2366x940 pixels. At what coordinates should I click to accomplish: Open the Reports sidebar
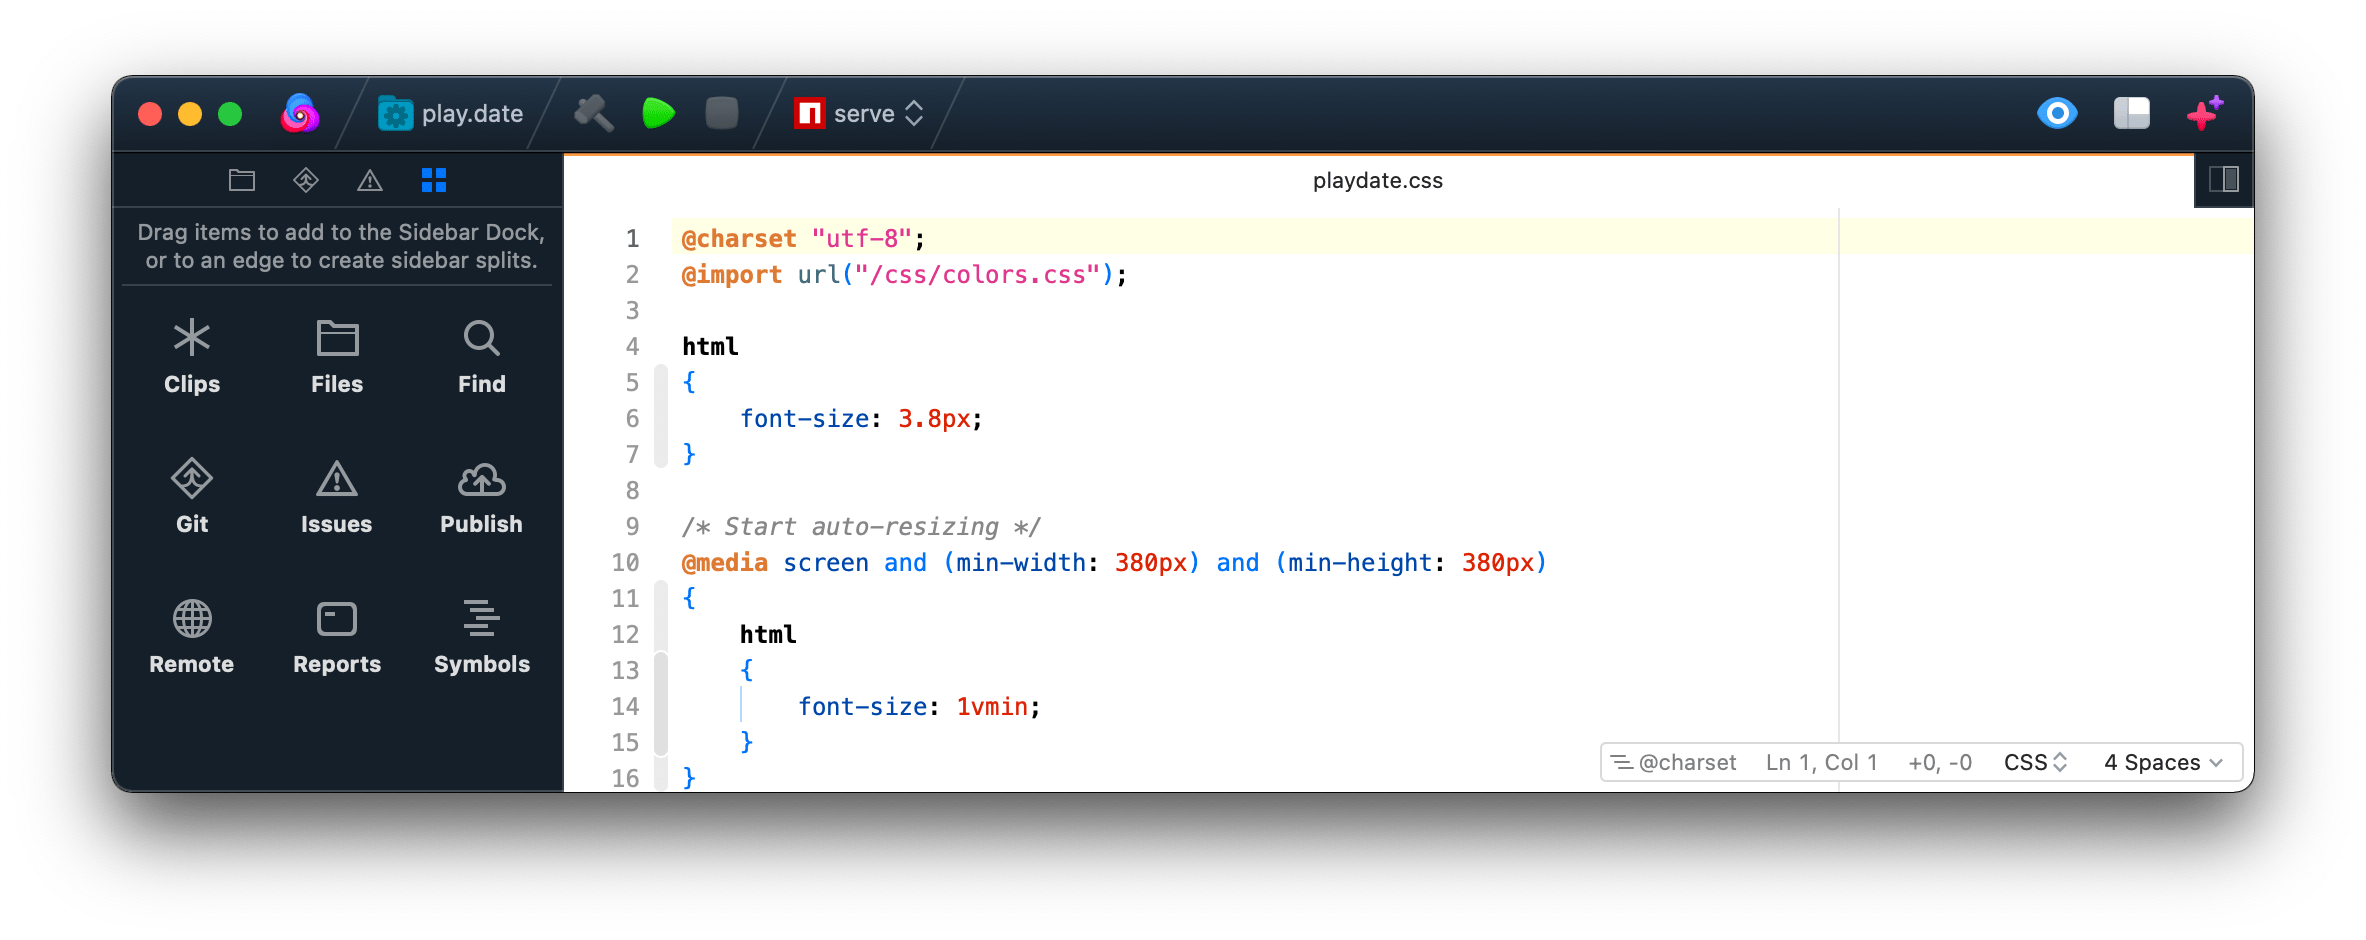[336, 637]
